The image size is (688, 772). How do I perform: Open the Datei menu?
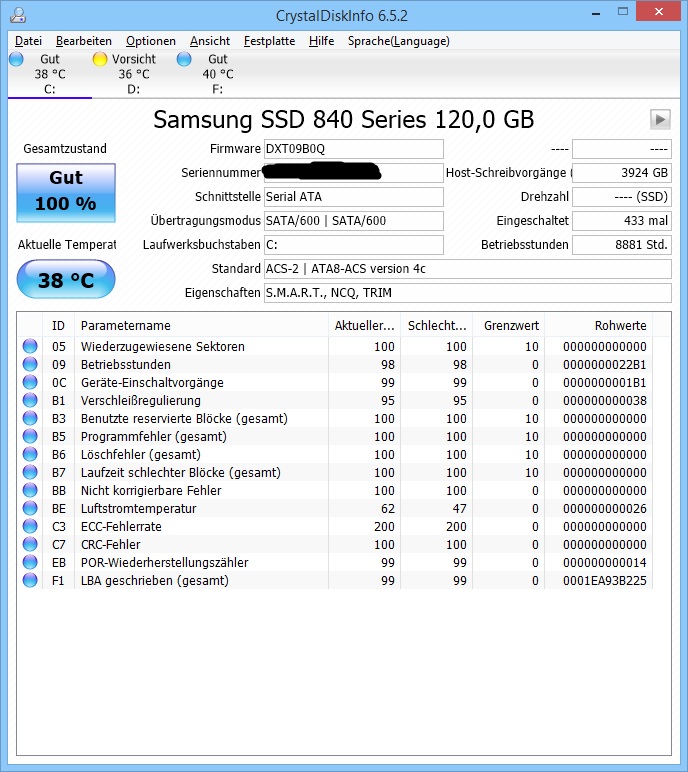click(28, 41)
